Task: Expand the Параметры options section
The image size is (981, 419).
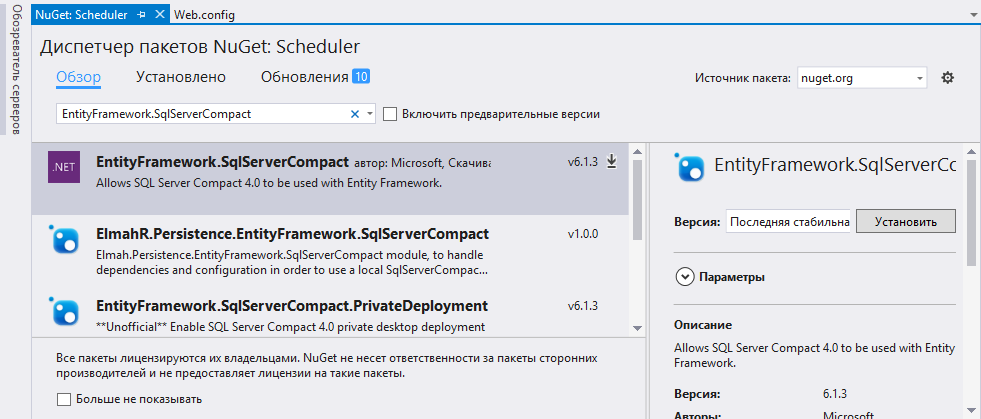Action: [685, 277]
